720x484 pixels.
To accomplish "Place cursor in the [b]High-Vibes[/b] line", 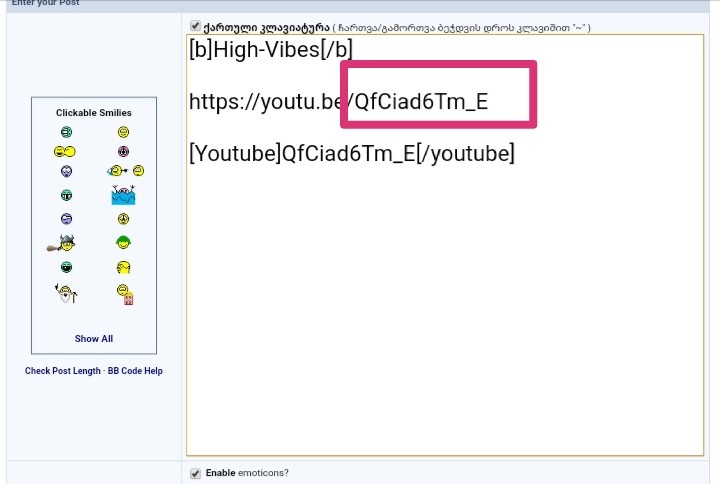I will (x=271, y=49).
